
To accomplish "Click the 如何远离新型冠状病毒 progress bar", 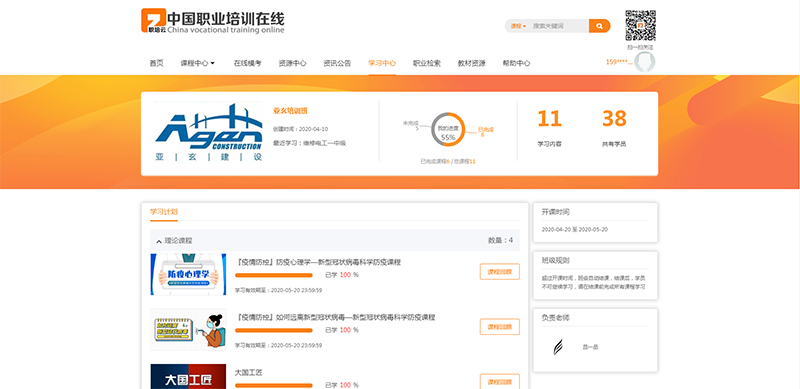I will (273, 330).
